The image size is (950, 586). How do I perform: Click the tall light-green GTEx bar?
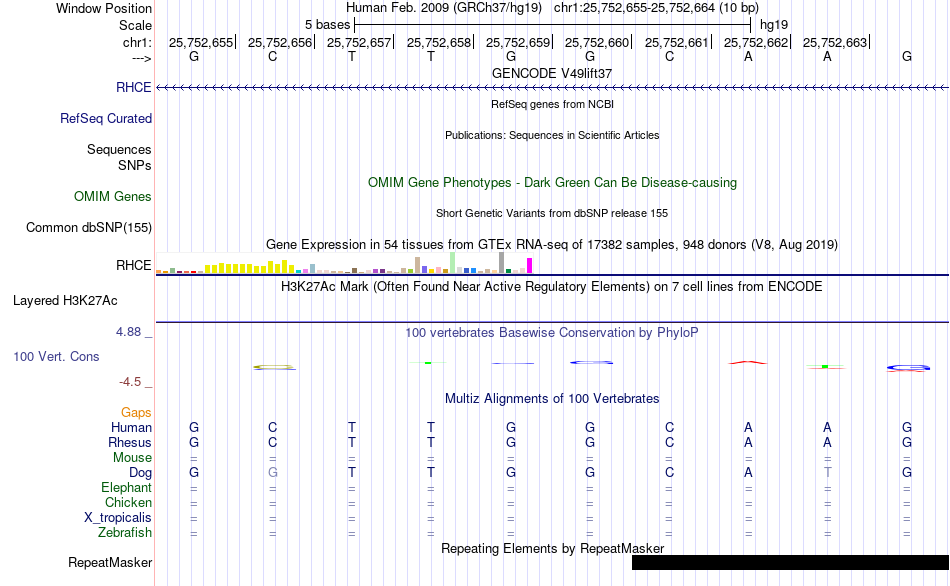(453, 263)
